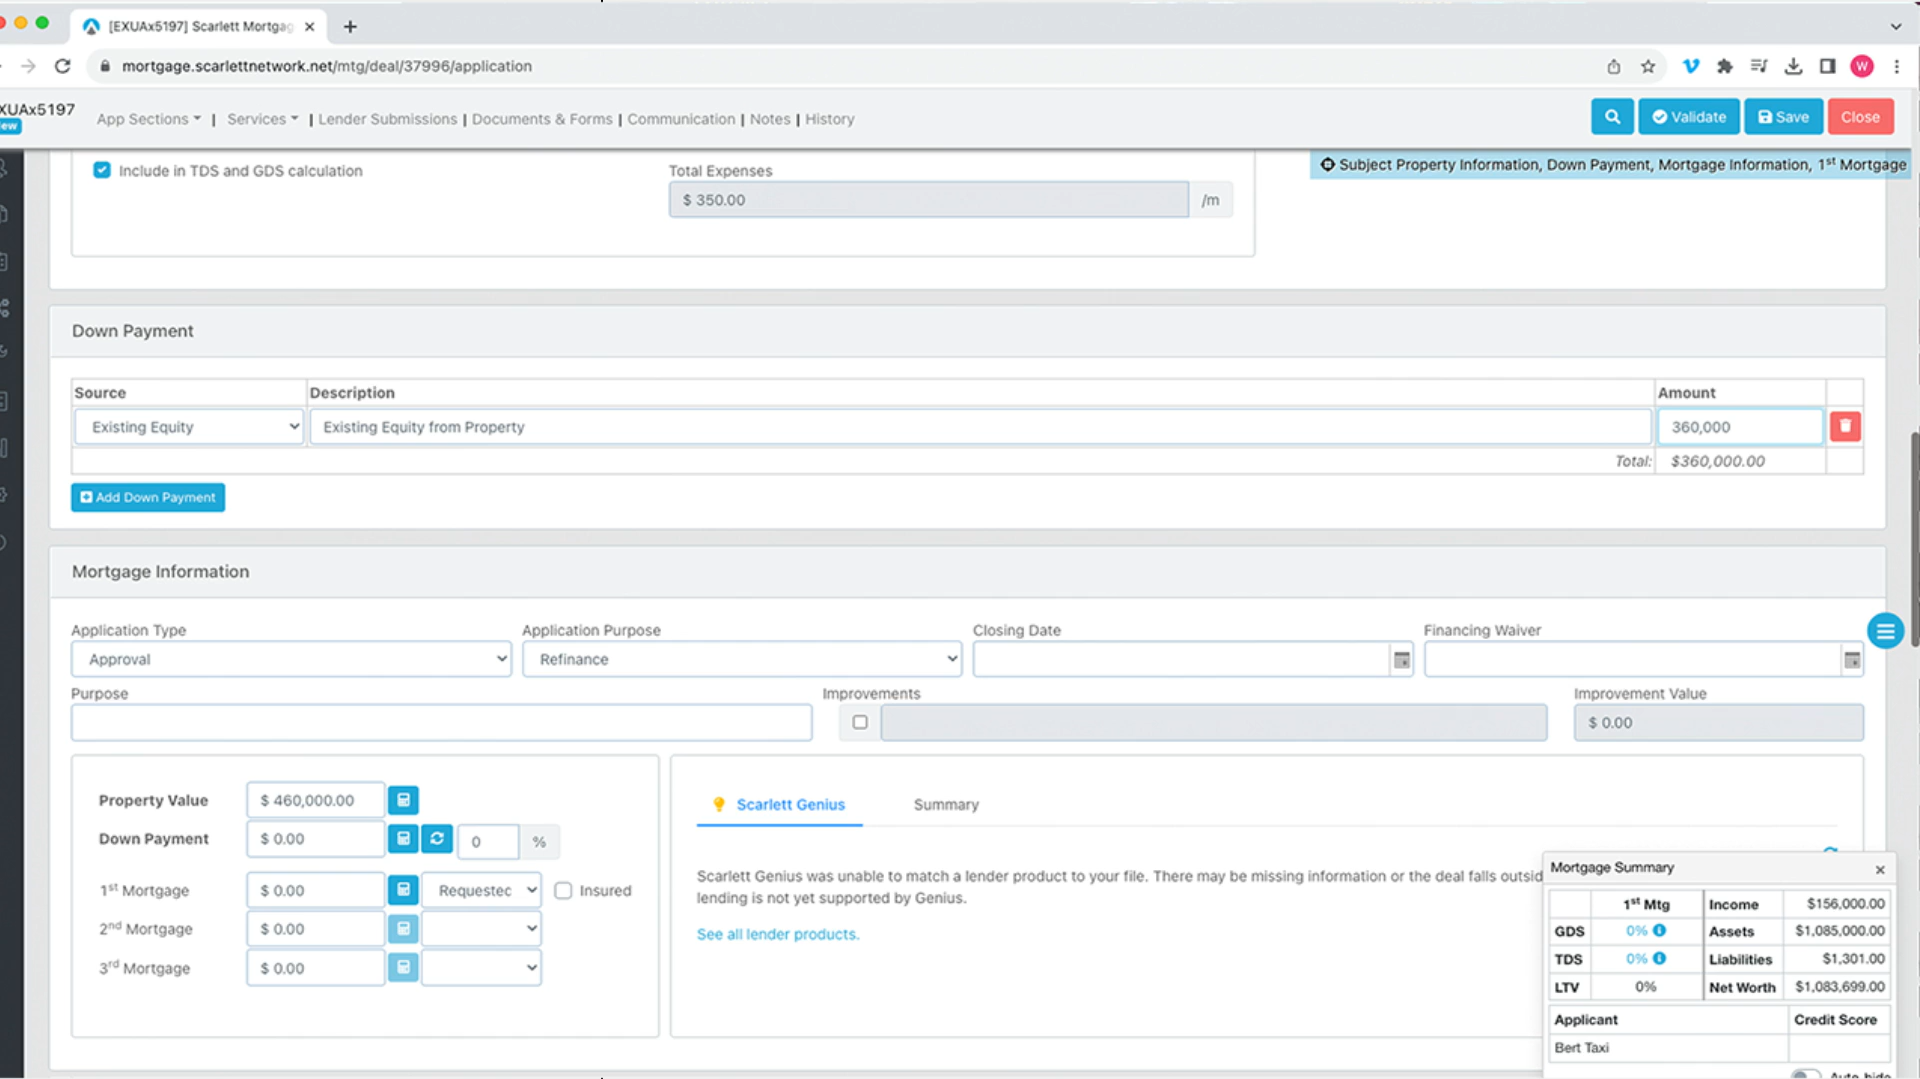Click the blue search magnifier button
The height and width of the screenshot is (1079, 1920).
[1611, 117]
